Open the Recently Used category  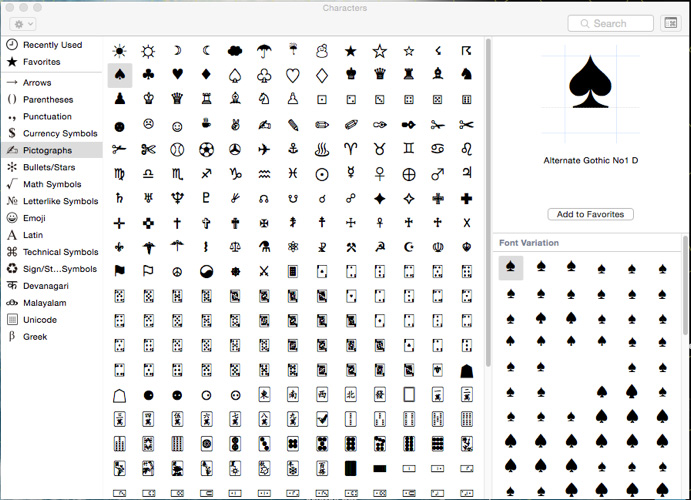pos(52,45)
